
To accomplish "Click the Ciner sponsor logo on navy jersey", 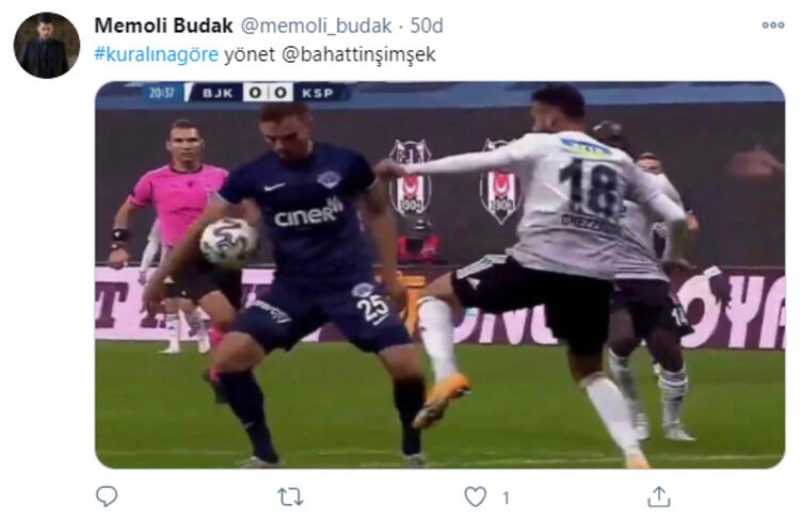I will pyautogui.click(x=308, y=214).
